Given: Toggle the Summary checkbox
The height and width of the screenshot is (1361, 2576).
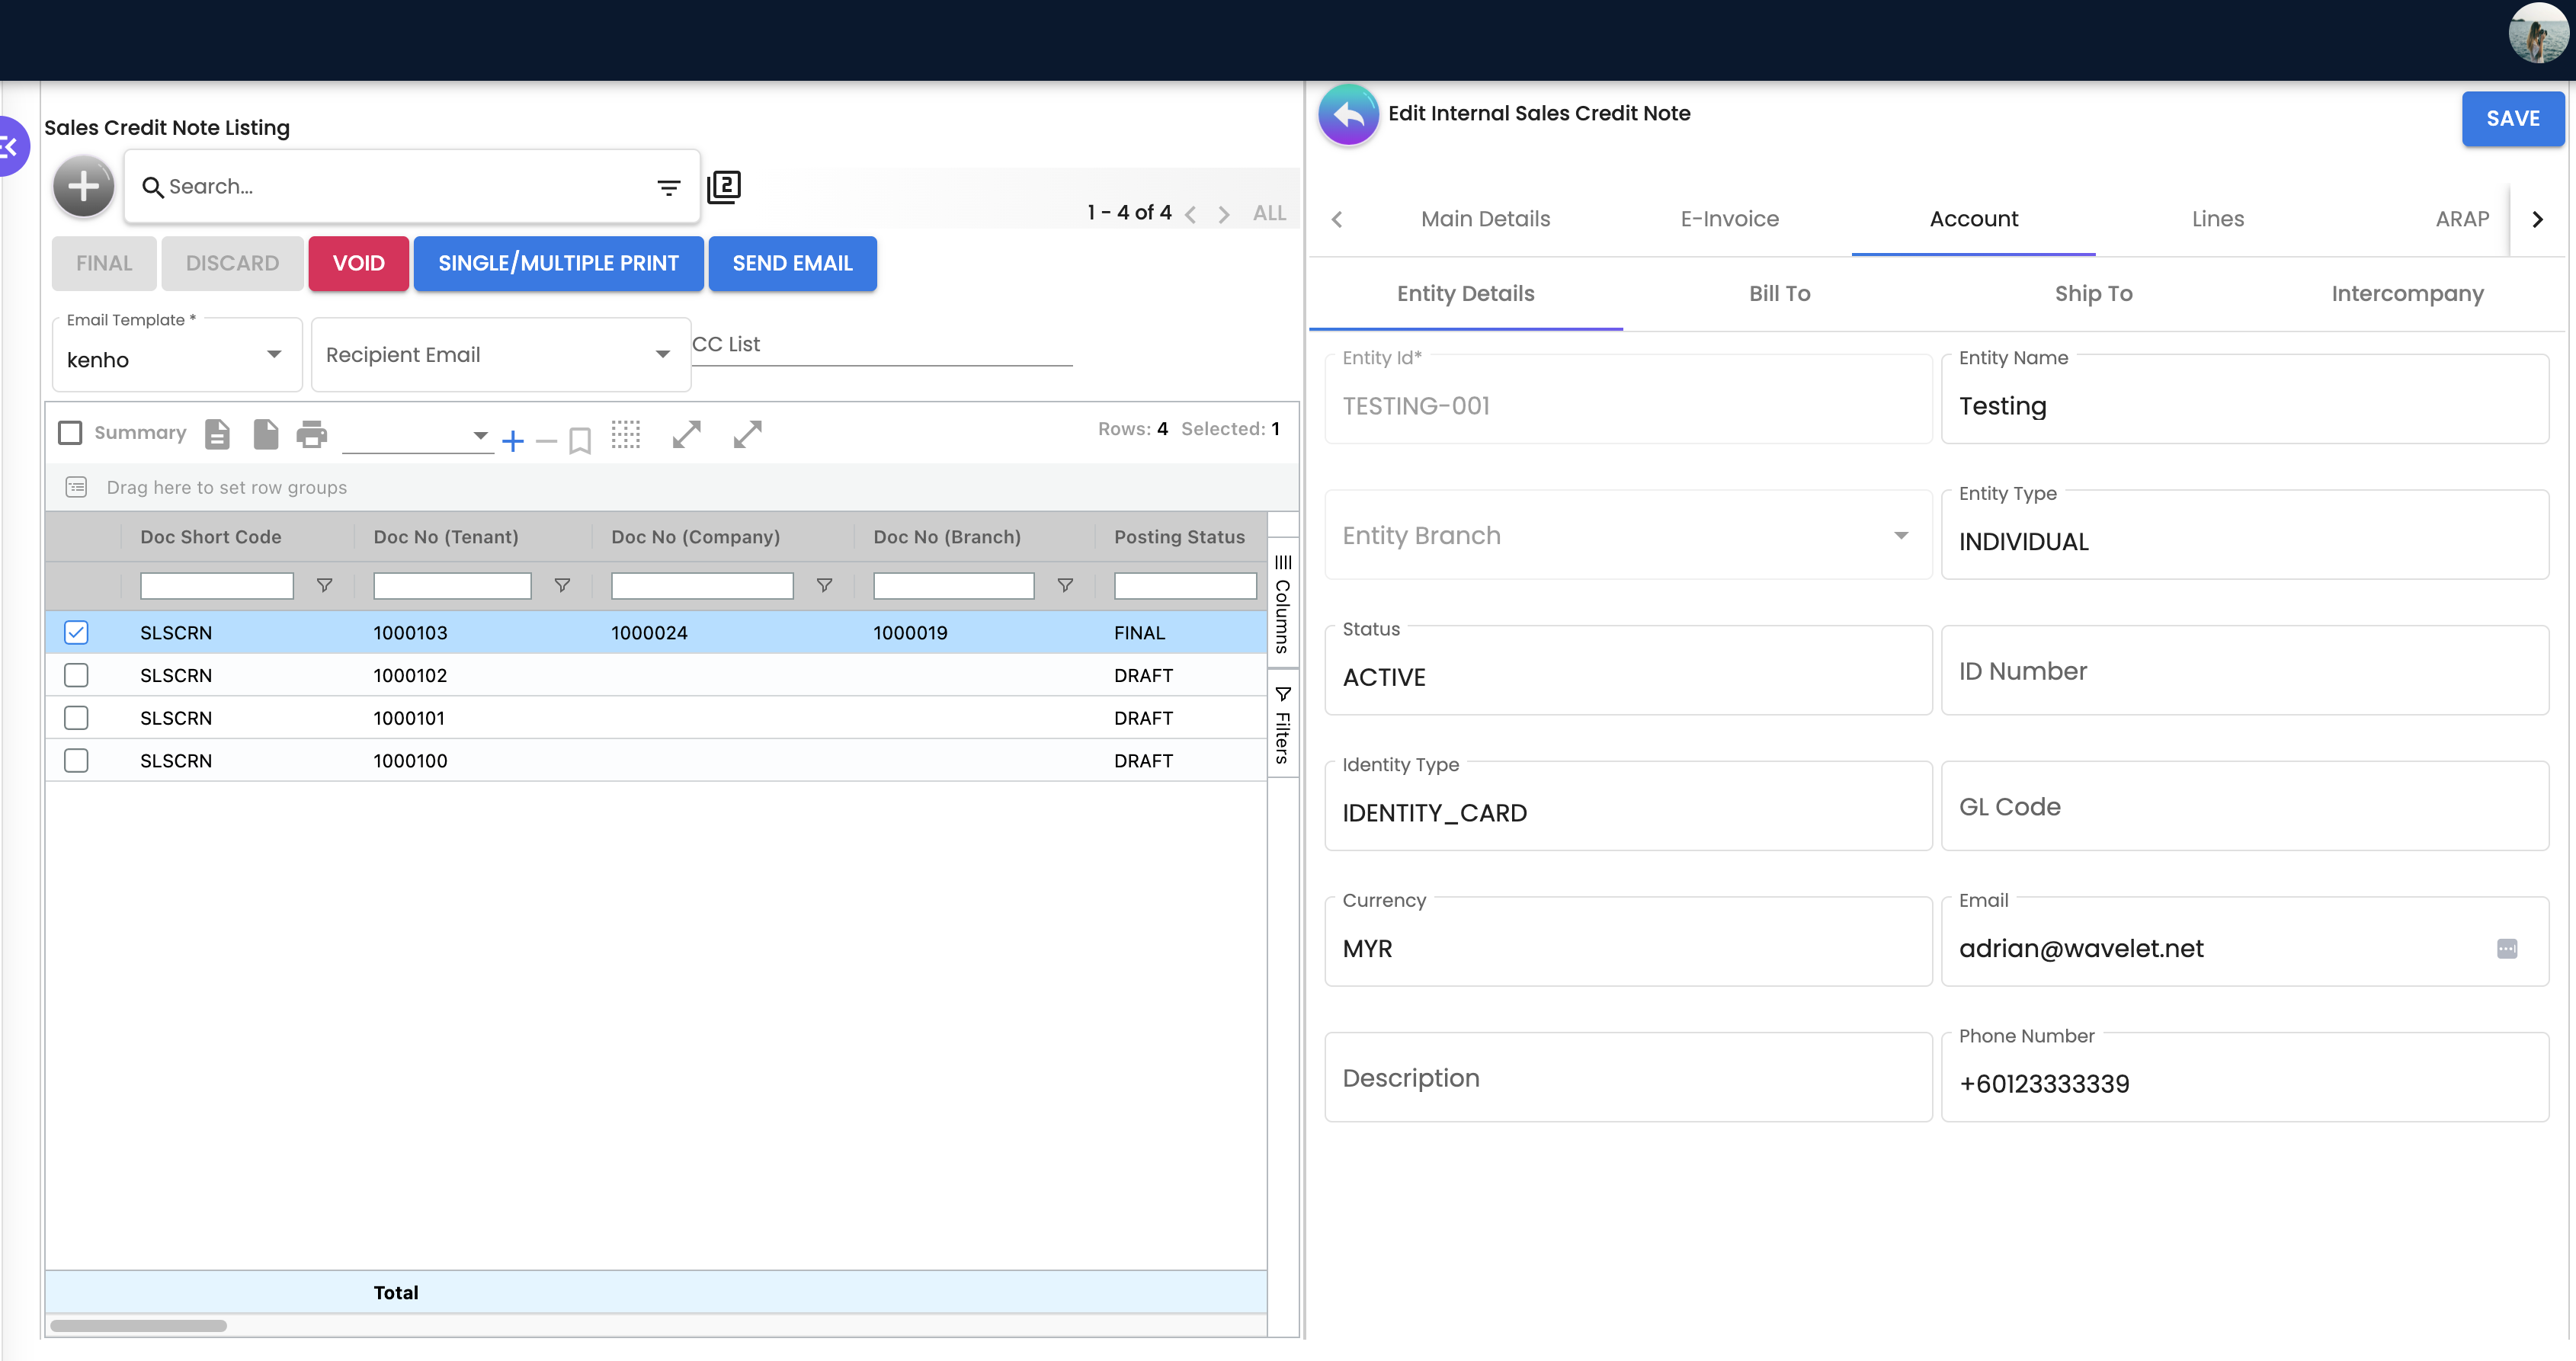Looking at the screenshot, I should pos(70,433).
